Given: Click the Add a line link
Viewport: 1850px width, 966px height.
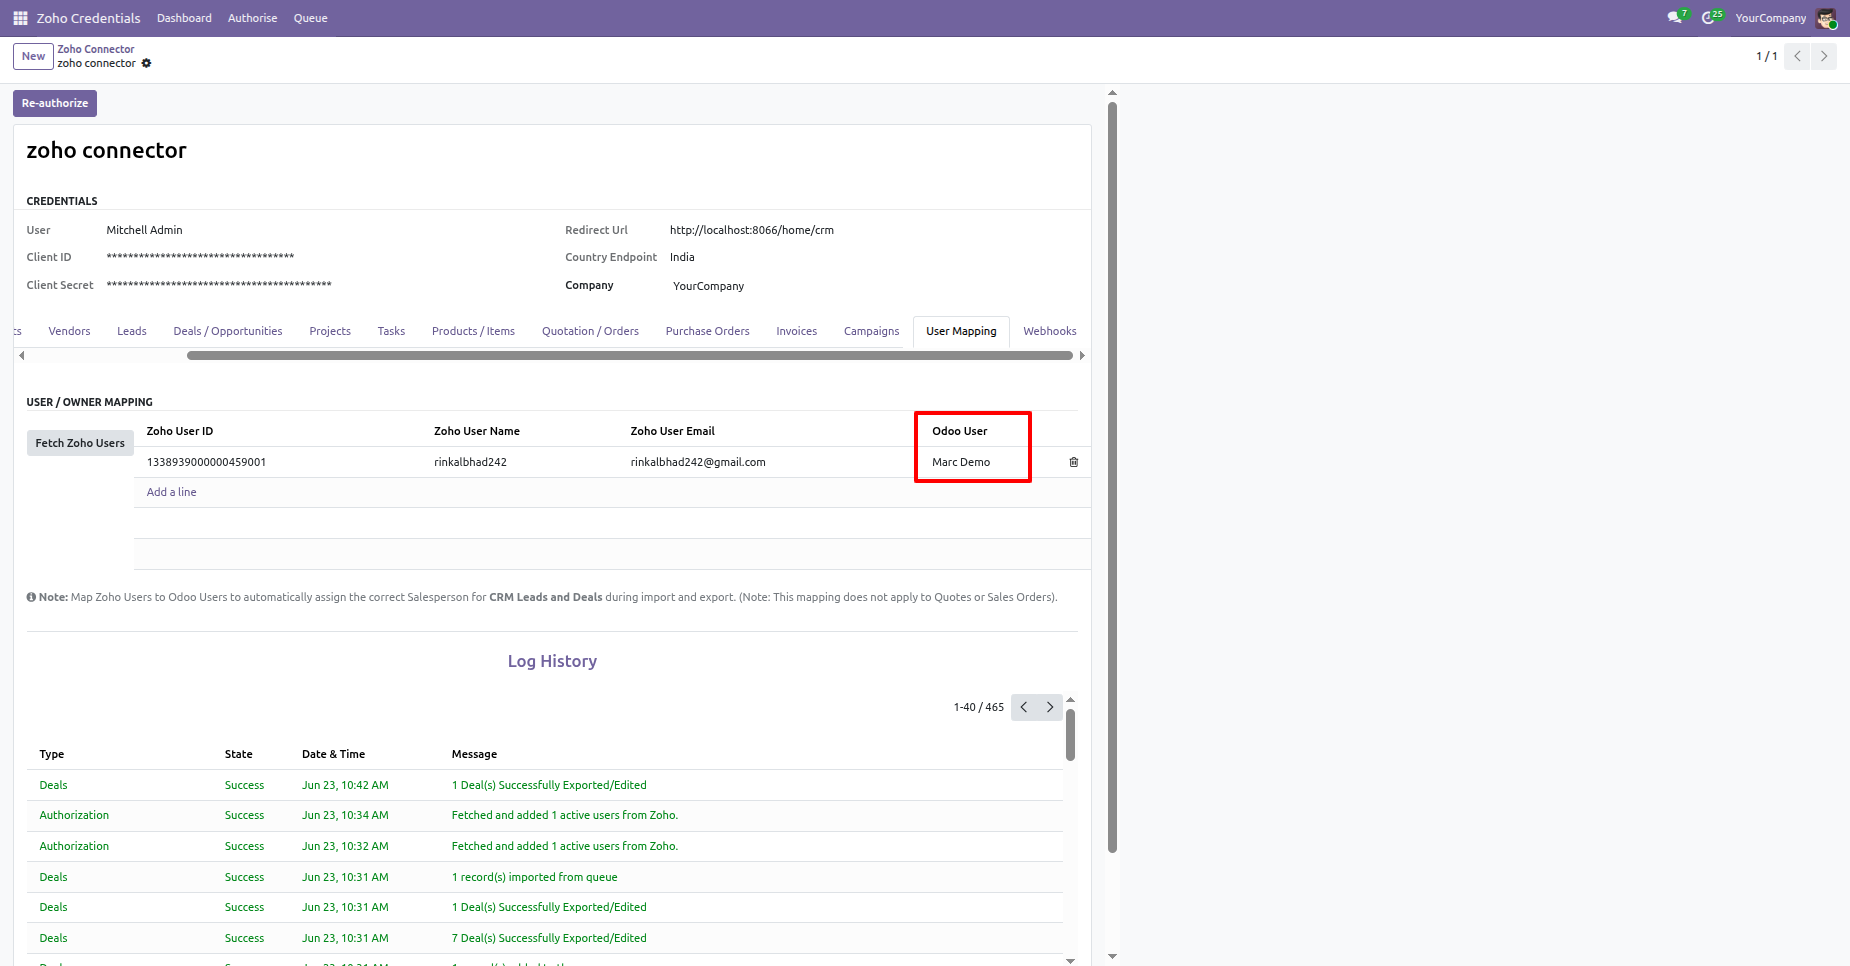Looking at the screenshot, I should 171,492.
